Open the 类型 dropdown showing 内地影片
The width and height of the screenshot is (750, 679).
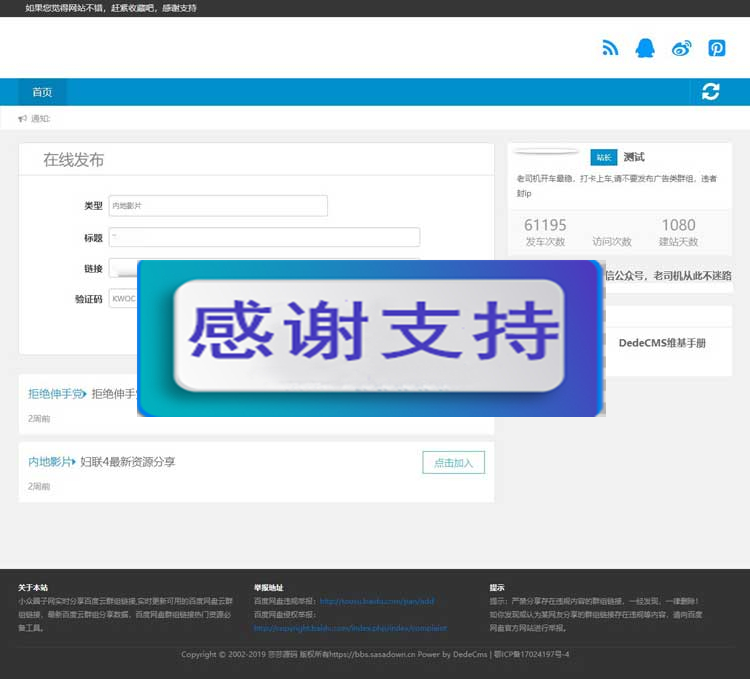point(218,205)
